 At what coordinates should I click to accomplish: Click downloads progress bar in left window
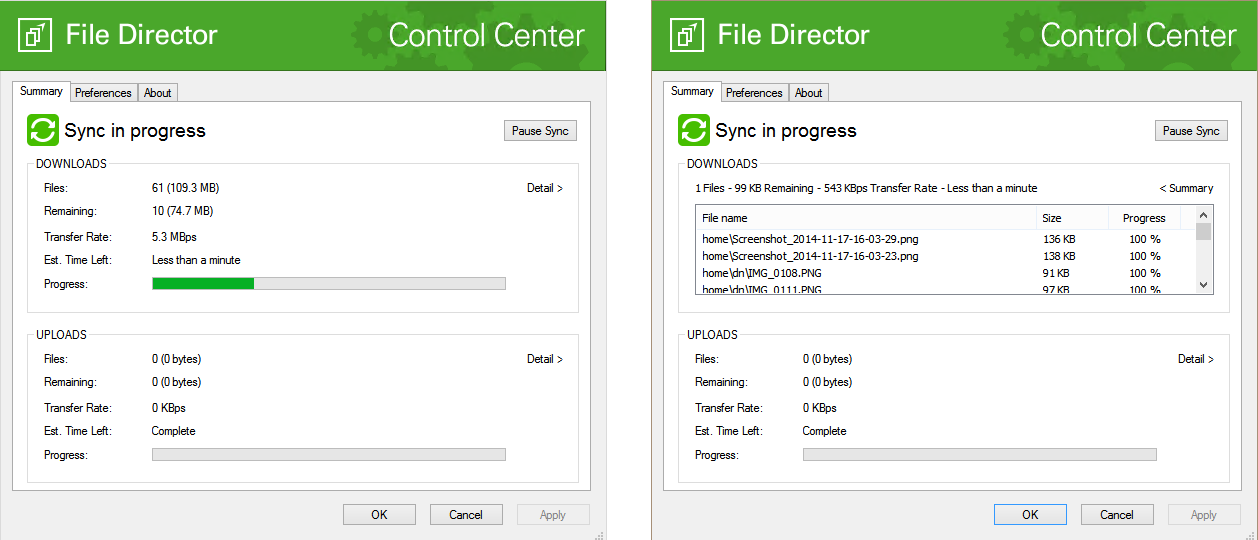[329, 284]
